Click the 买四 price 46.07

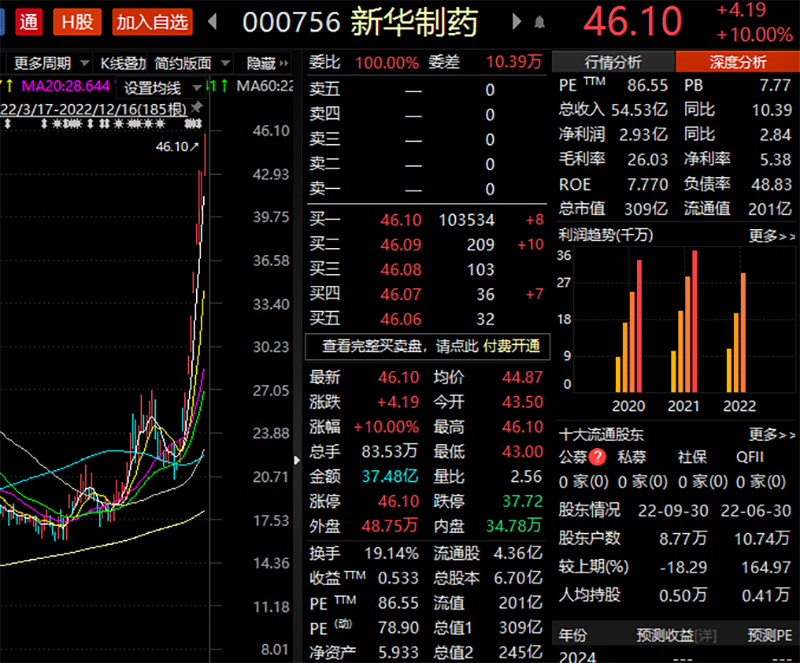401,294
